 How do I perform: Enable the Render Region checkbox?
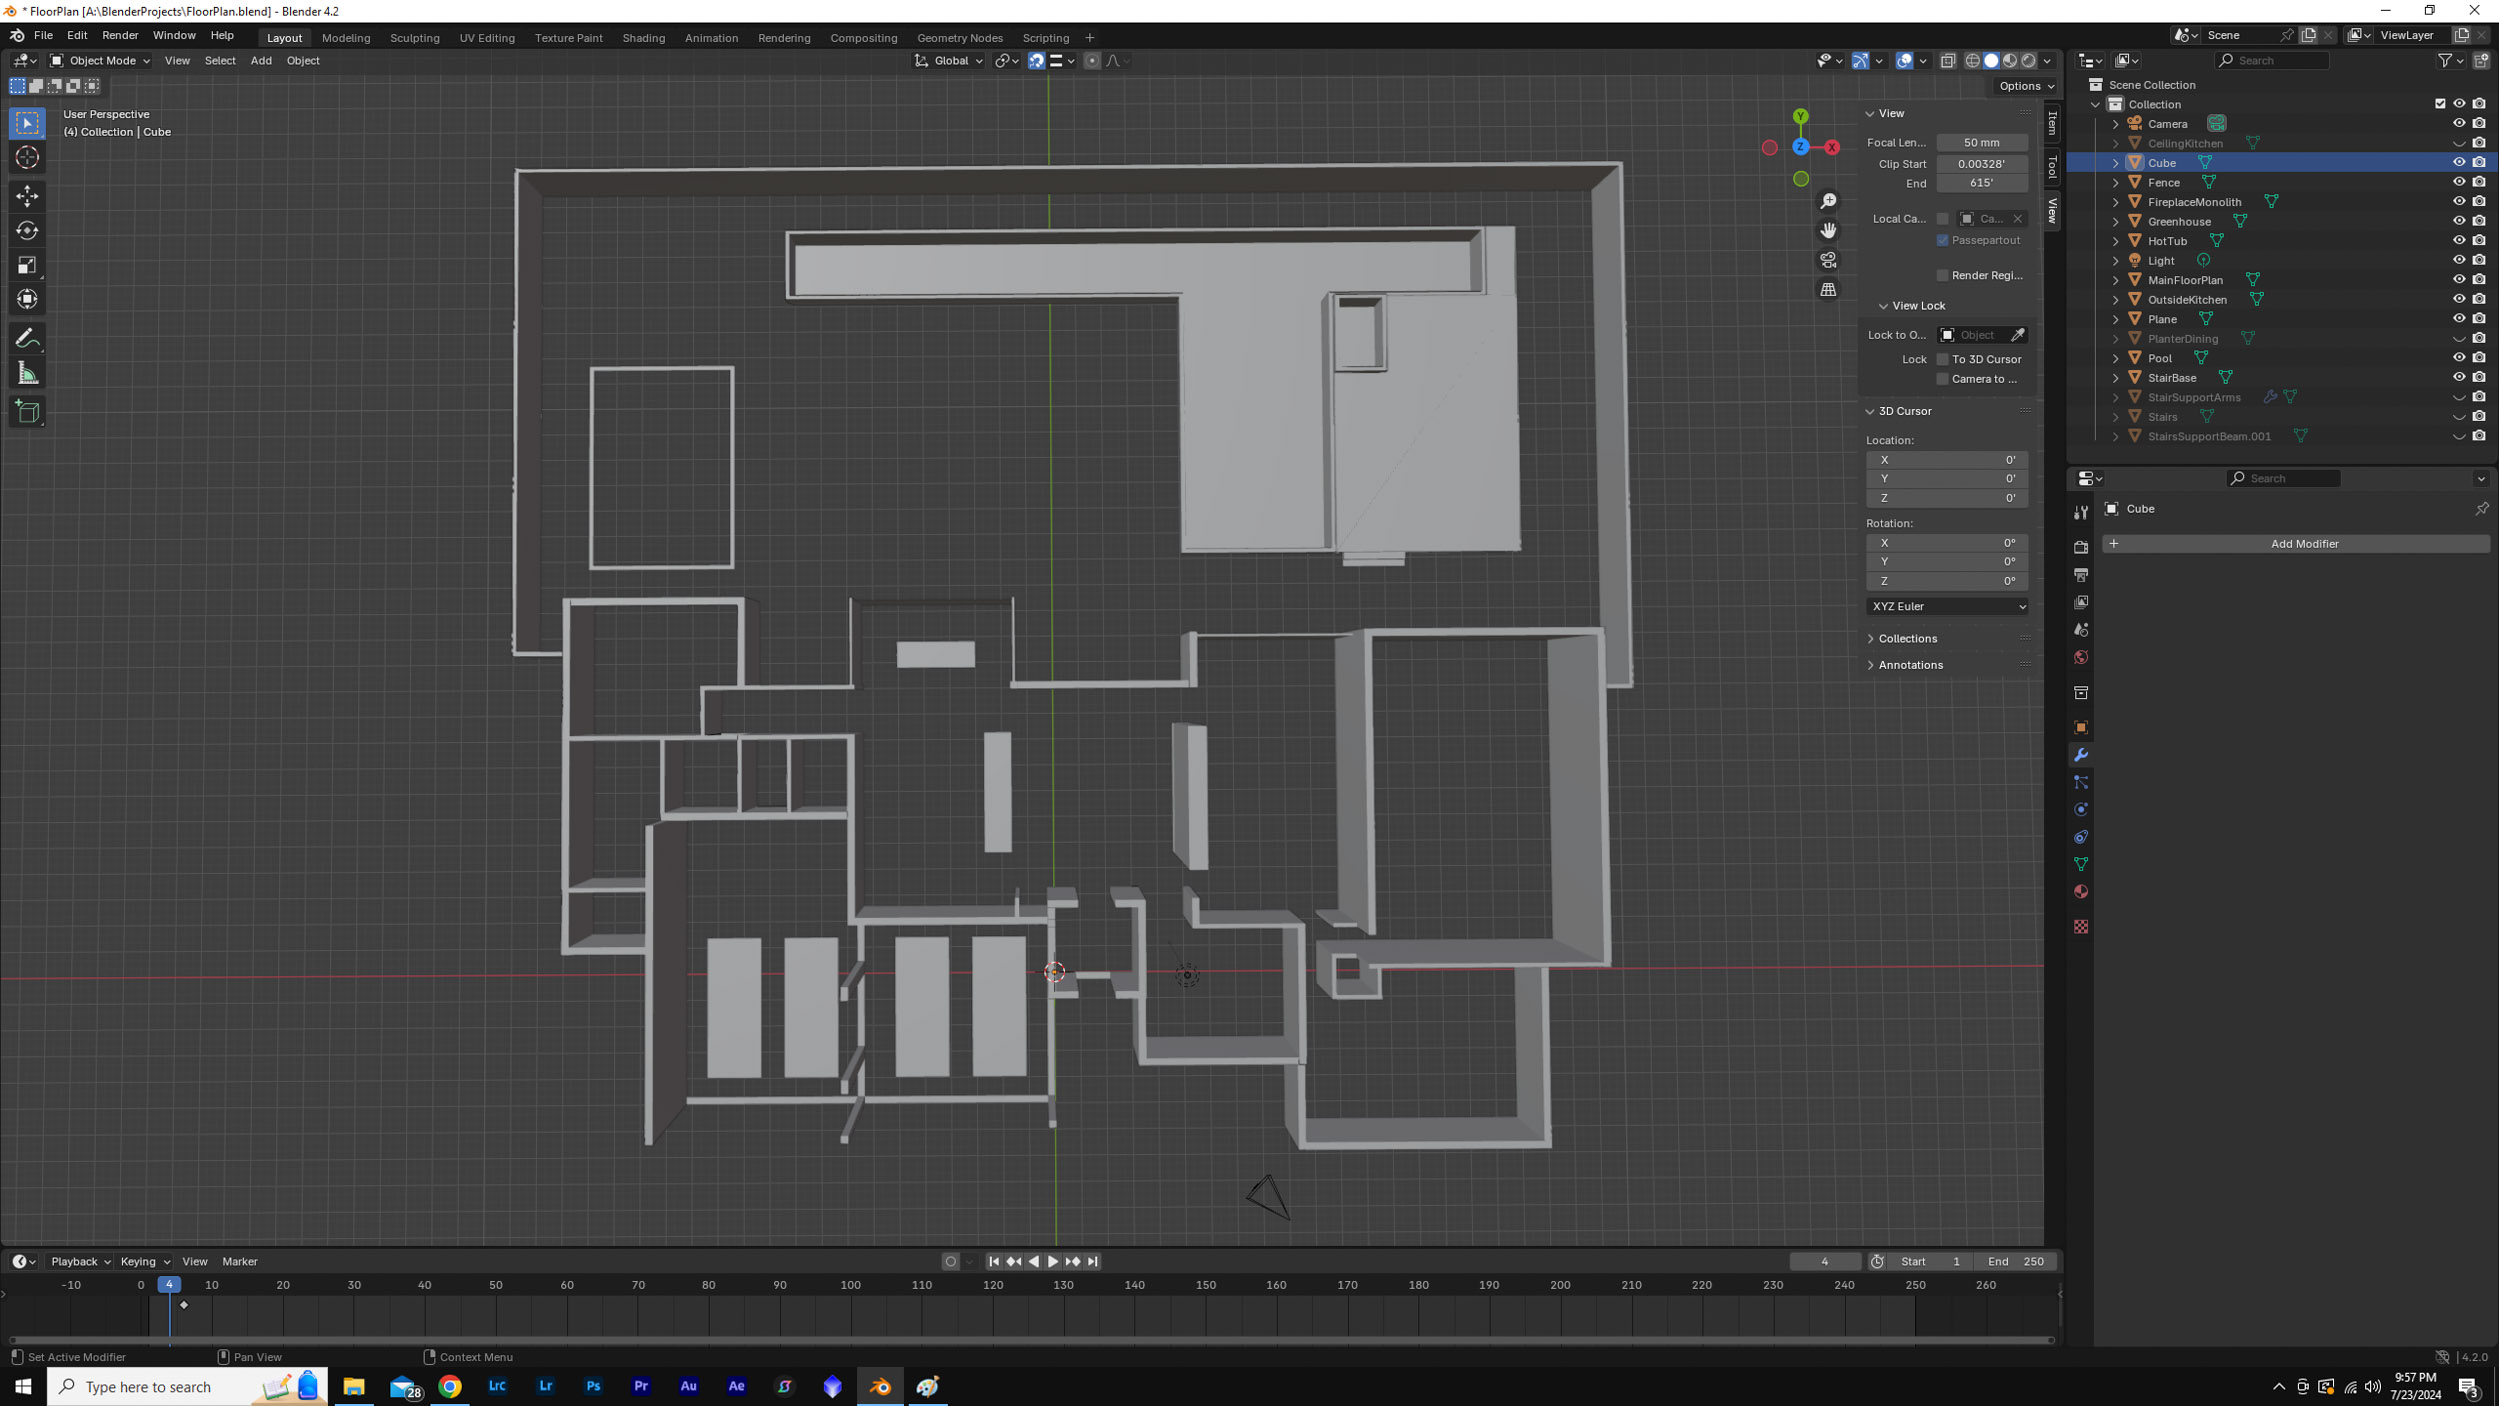tap(1942, 275)
